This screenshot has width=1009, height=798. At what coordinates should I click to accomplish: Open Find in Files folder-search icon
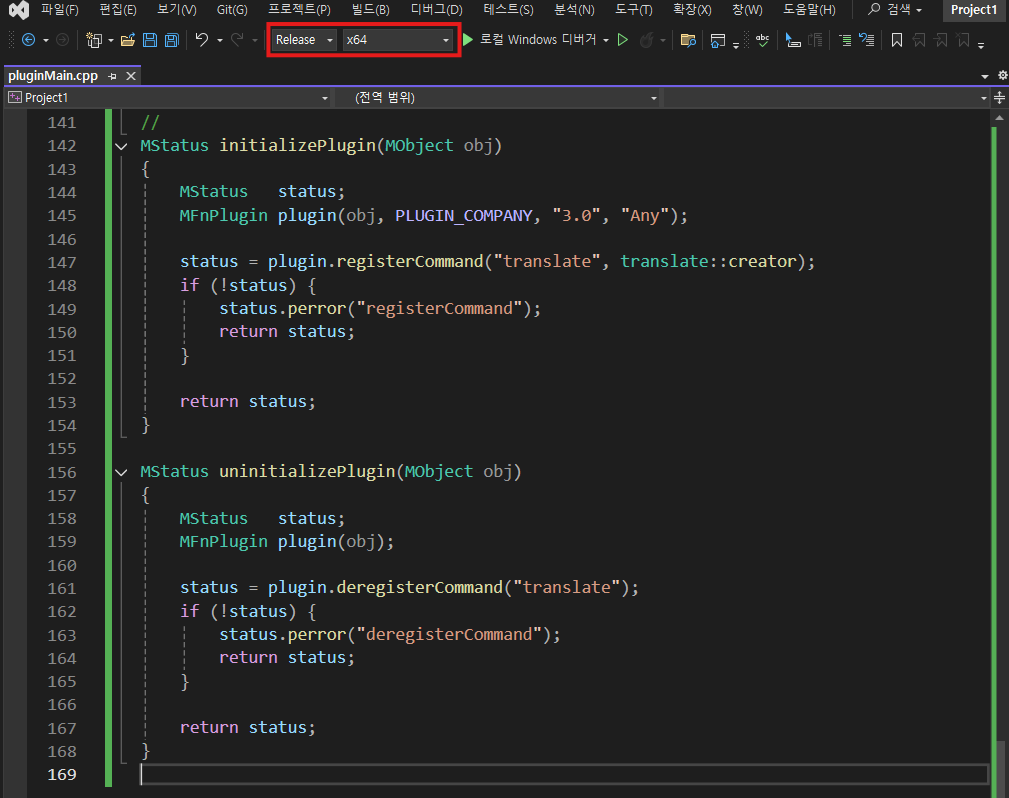point(688,41)
